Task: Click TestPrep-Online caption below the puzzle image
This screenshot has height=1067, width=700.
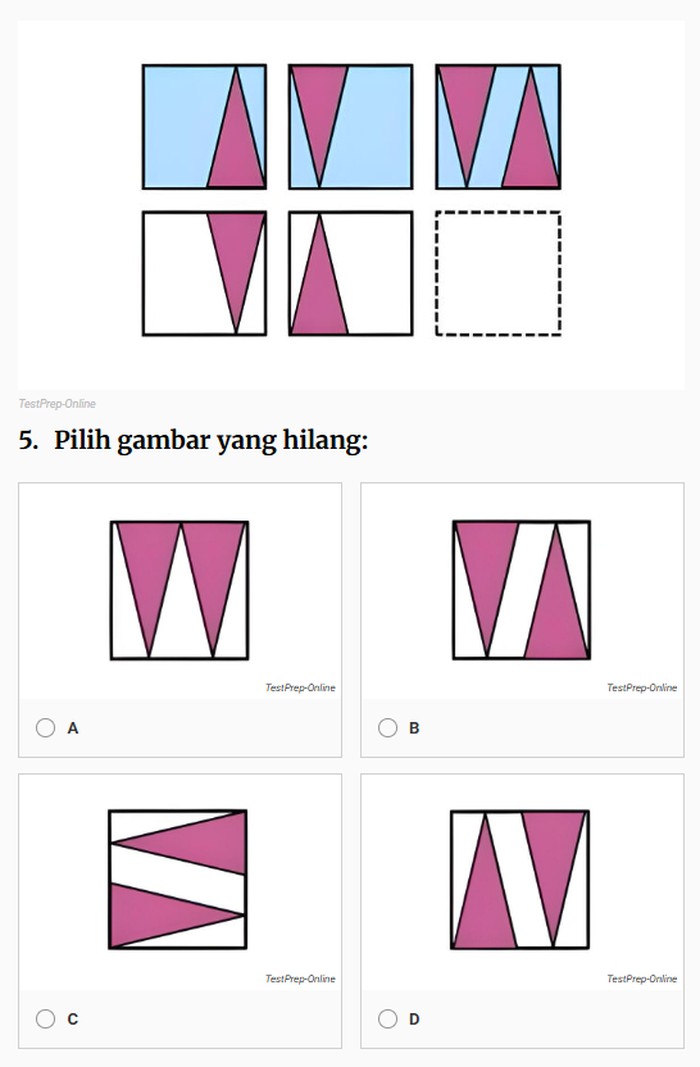Action: [x=57, y=404]
